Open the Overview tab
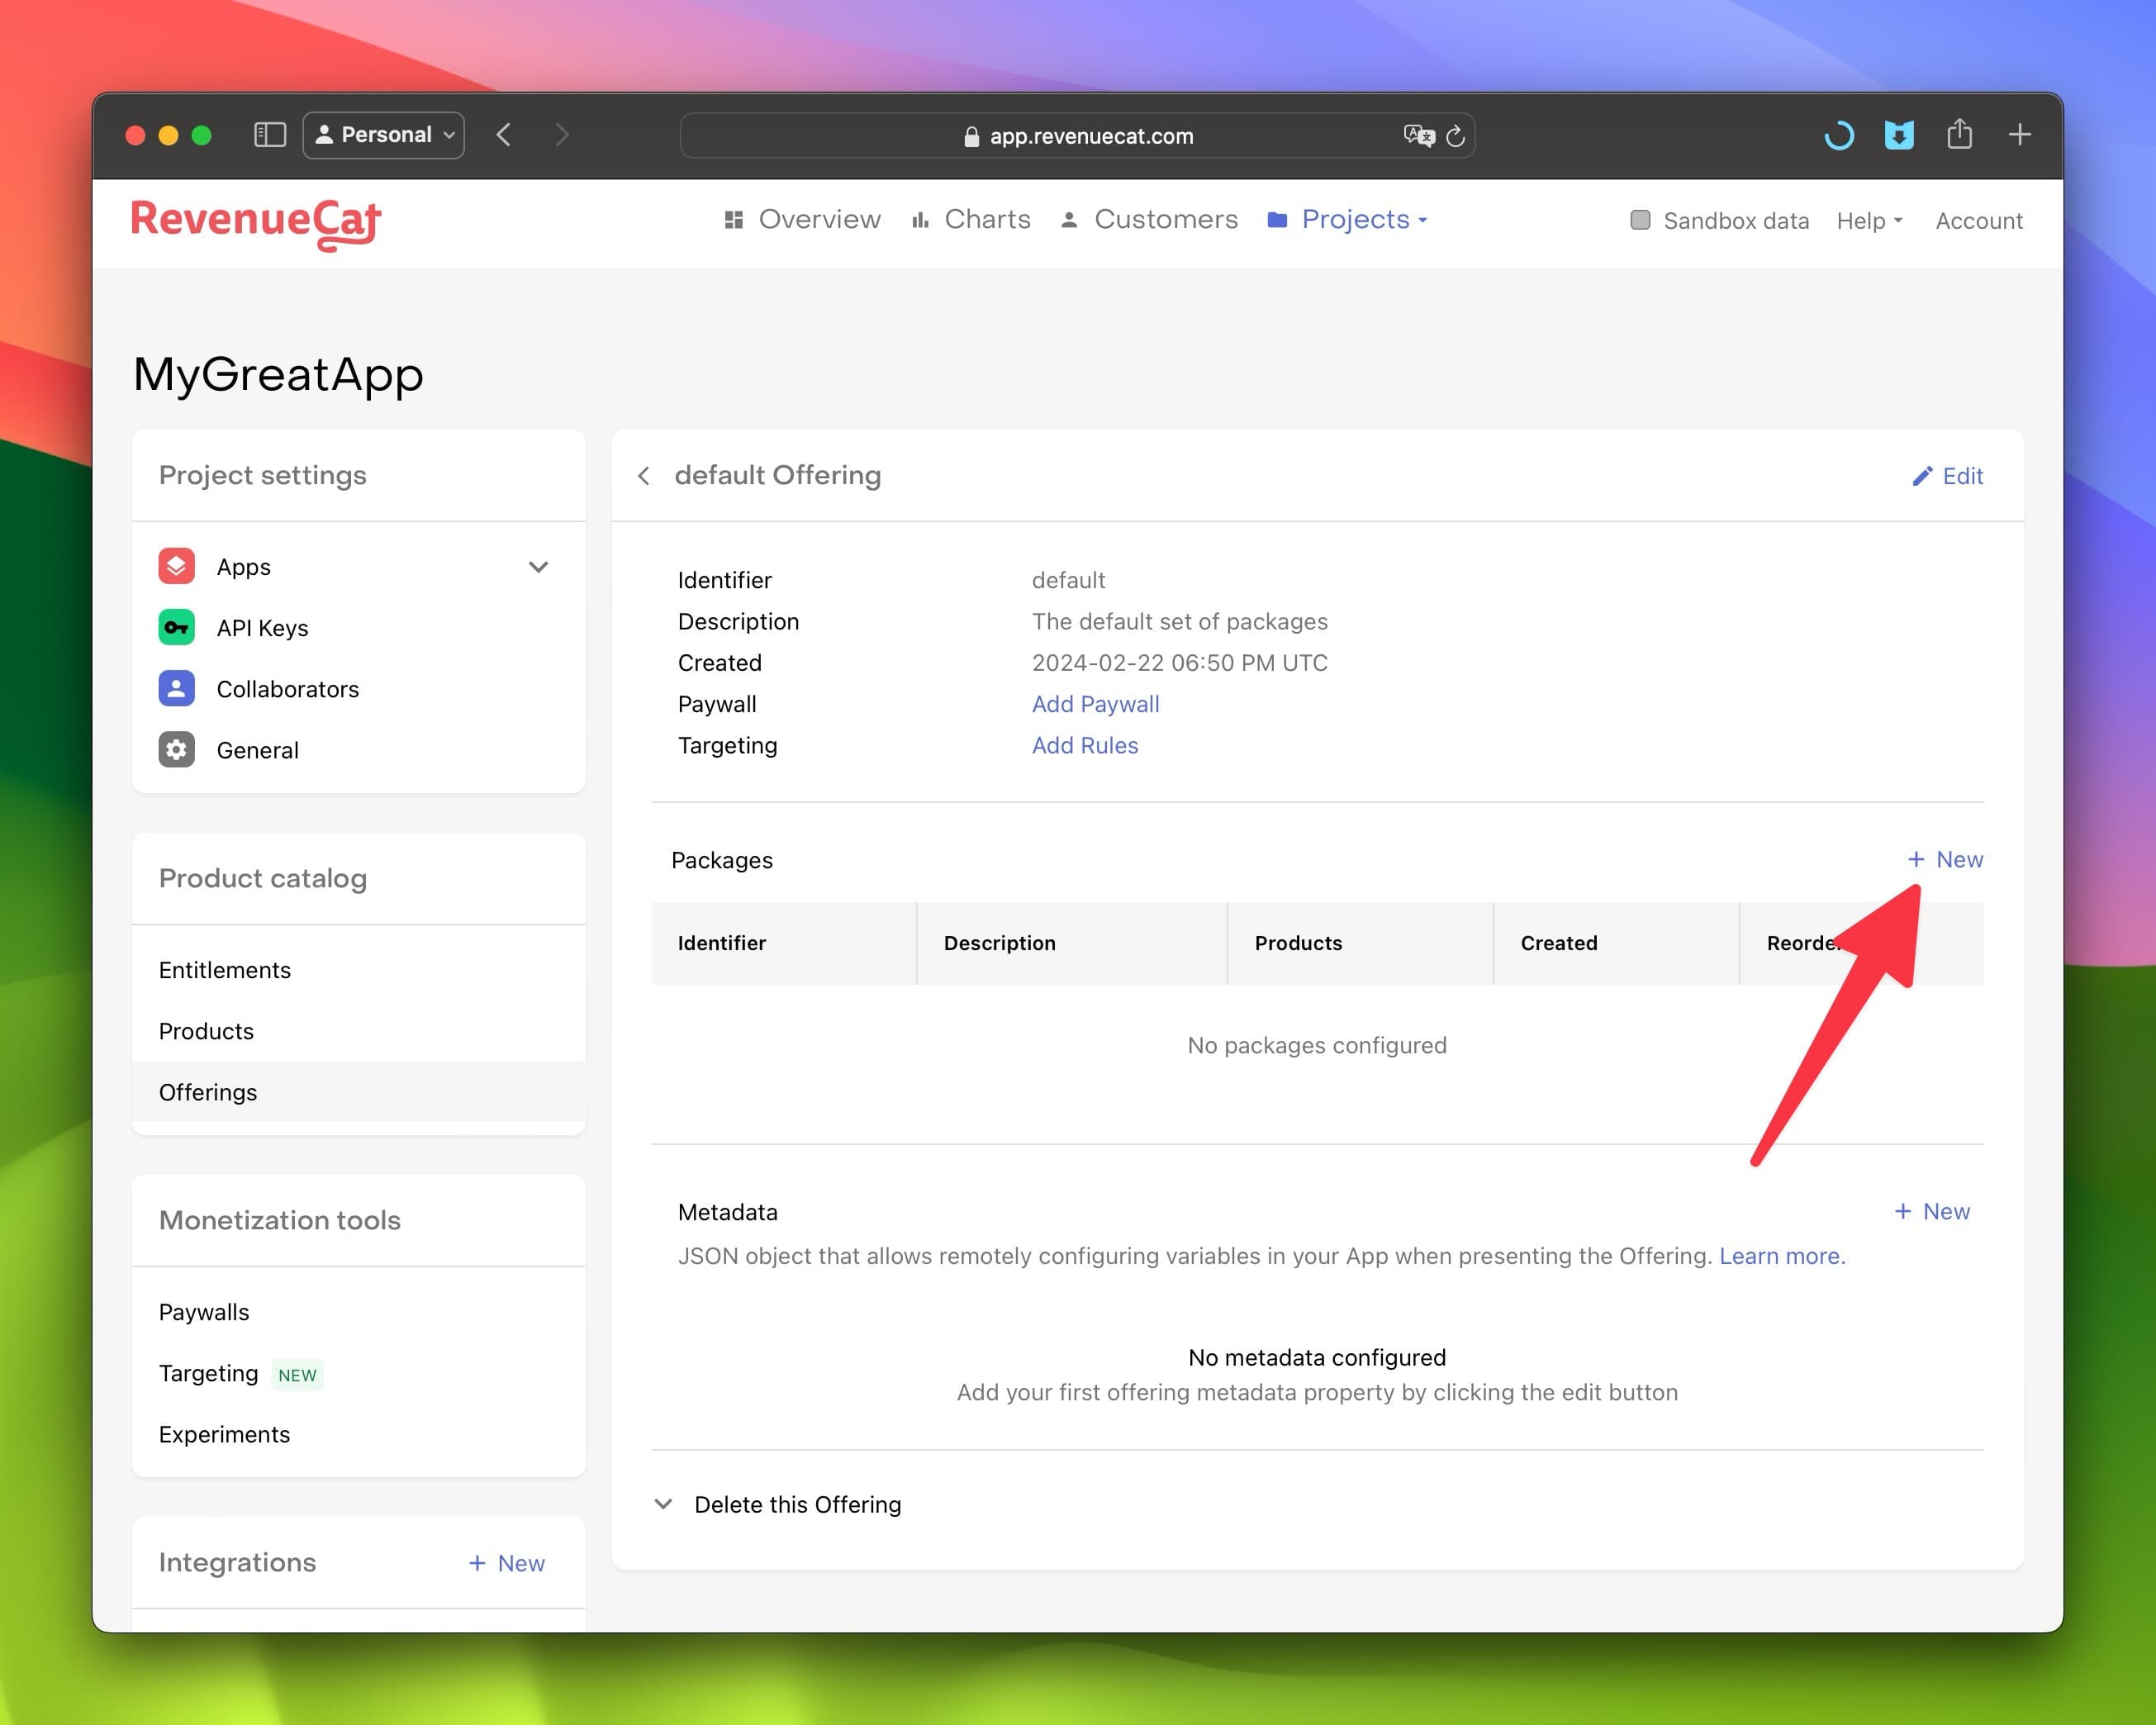Screen dimensions: 2156x1725 tap(803, 219)
